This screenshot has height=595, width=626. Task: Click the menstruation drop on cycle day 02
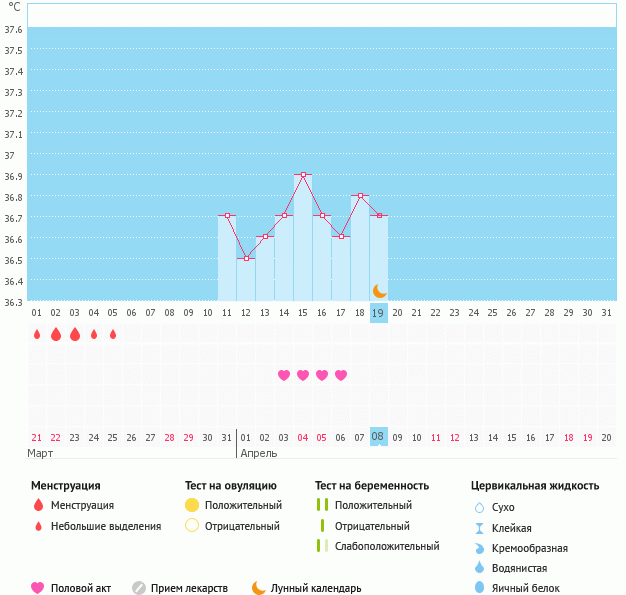point(56,334)
